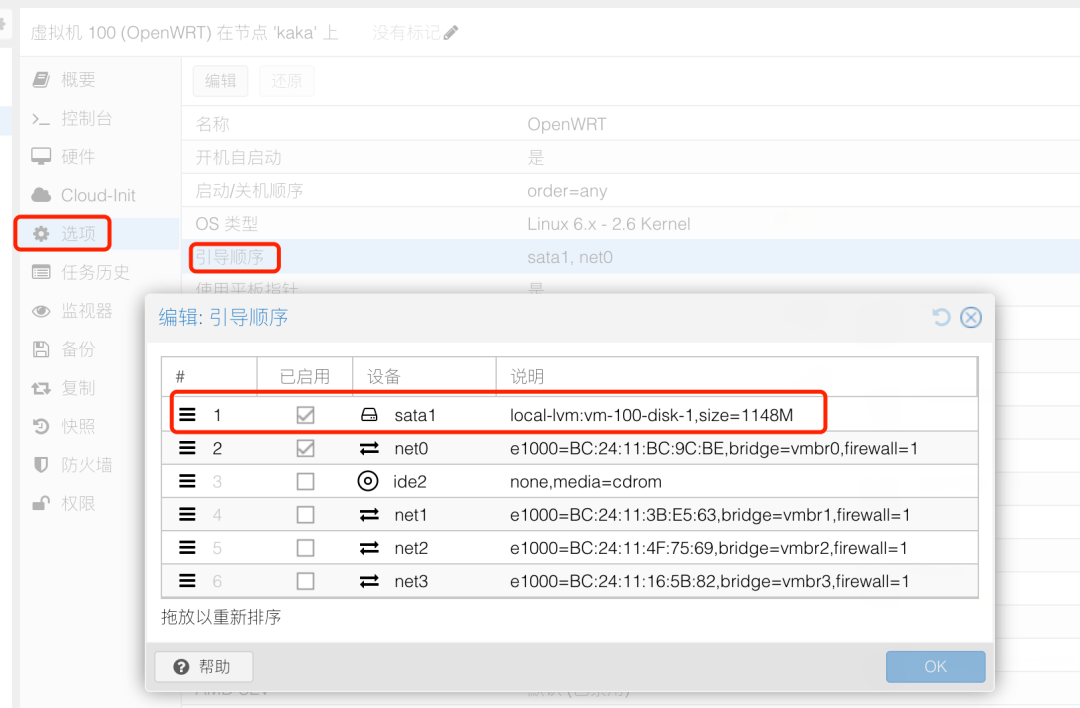Viewport: 1080px width, 708px height.
Task: Select the 启动/关机顺序 order=any row
Action: point(630,191)
